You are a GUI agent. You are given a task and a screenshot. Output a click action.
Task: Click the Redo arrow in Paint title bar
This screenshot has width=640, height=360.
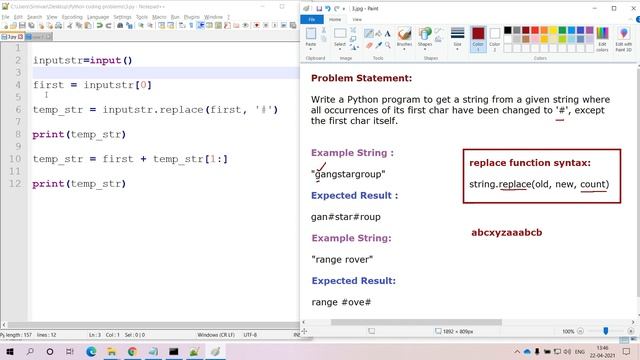click(337, 9)
